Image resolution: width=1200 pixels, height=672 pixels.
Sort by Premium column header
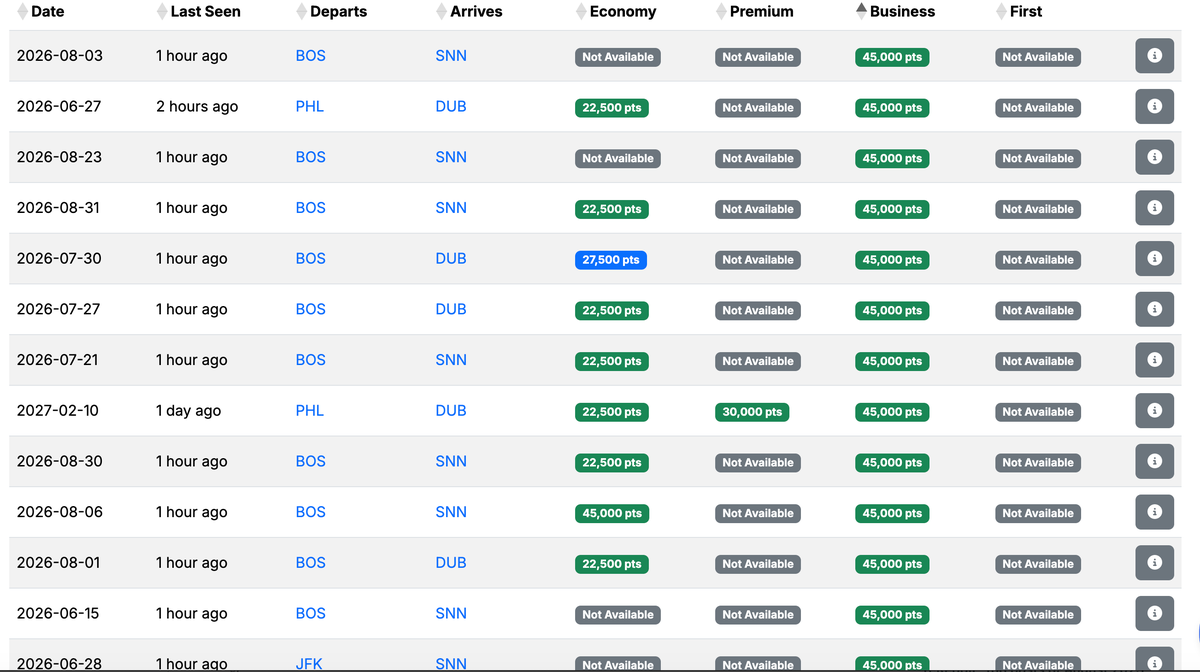[x=761, y=12]
